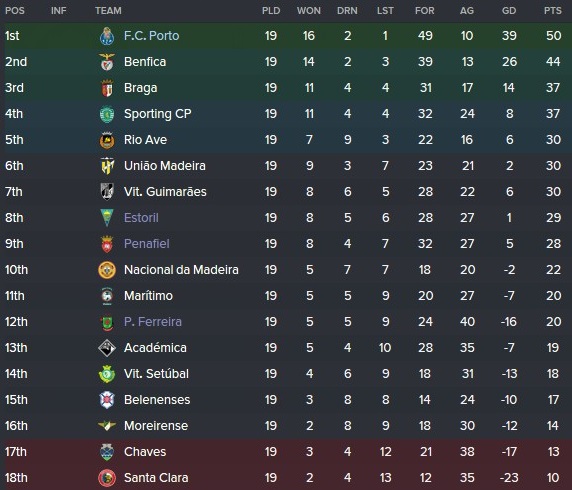Open the F.C. Porto team link
This screenshot has width=572, height=490.
(151, 36)
